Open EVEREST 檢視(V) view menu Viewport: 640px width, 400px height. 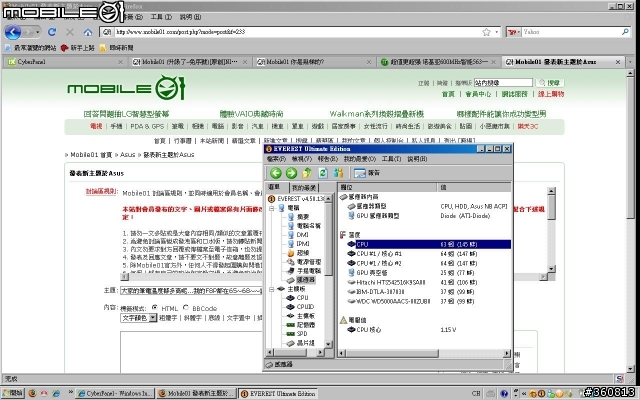pyautogui.click(x=302, y=159)
